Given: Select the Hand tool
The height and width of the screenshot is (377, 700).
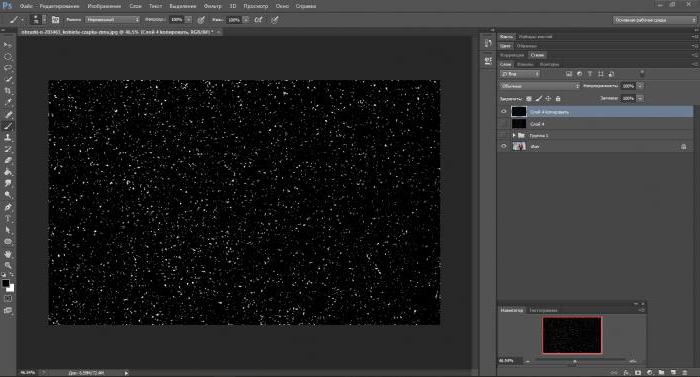Looking at the screenshot, I should click(8, 254).
